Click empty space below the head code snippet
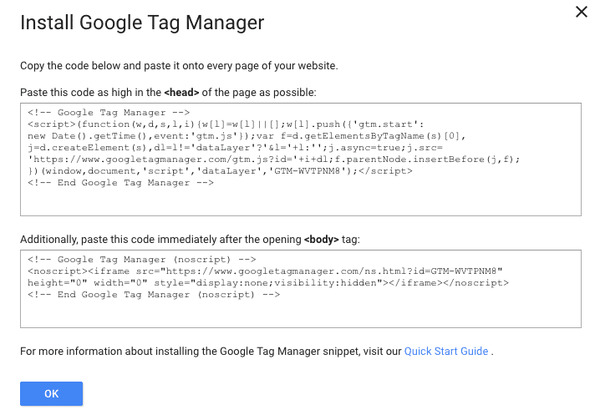Image resolution: width=600 pixels, height=420 pixels. tap(301, 202)
